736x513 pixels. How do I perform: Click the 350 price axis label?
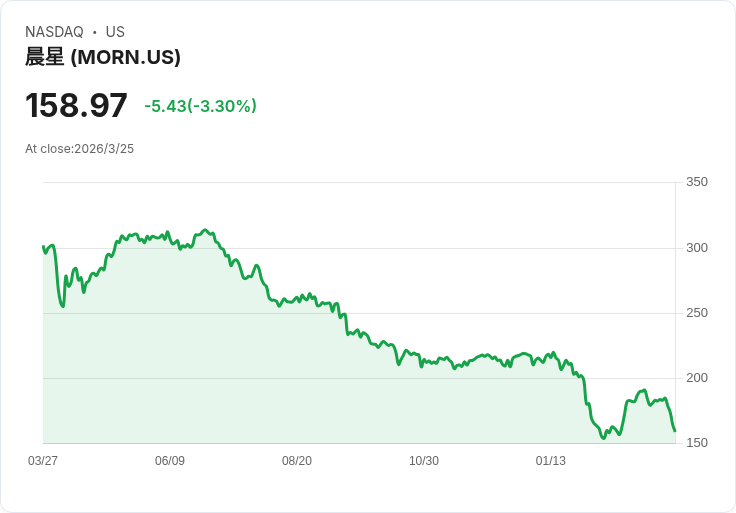click(x=697, y=182)
